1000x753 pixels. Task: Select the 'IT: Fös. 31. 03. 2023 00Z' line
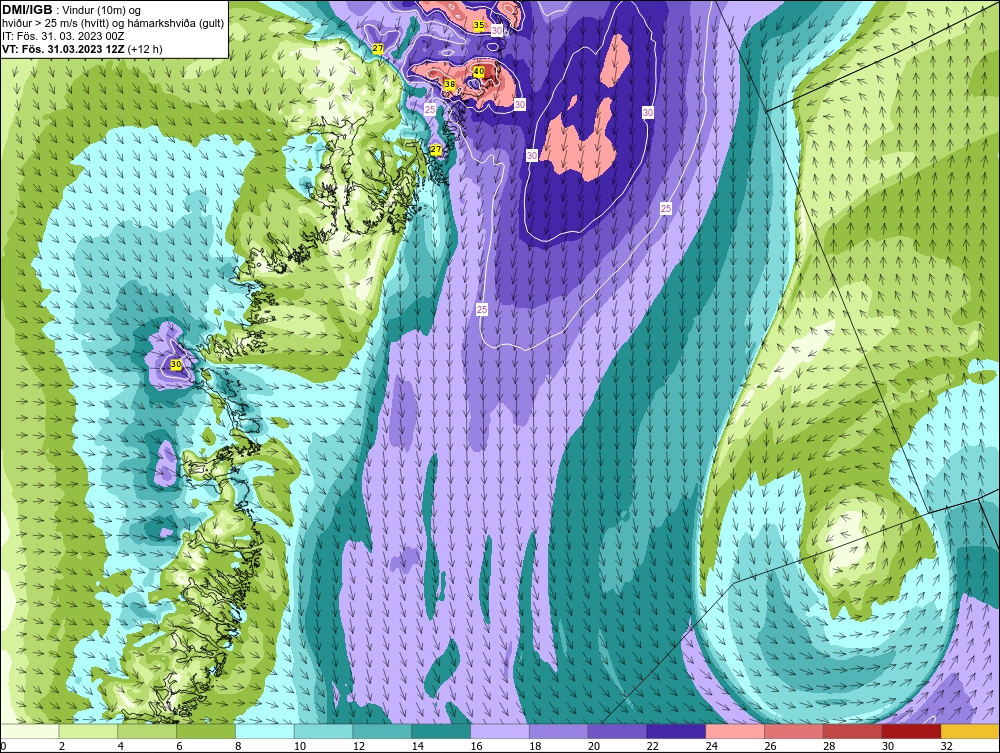(x=64, y=36)
